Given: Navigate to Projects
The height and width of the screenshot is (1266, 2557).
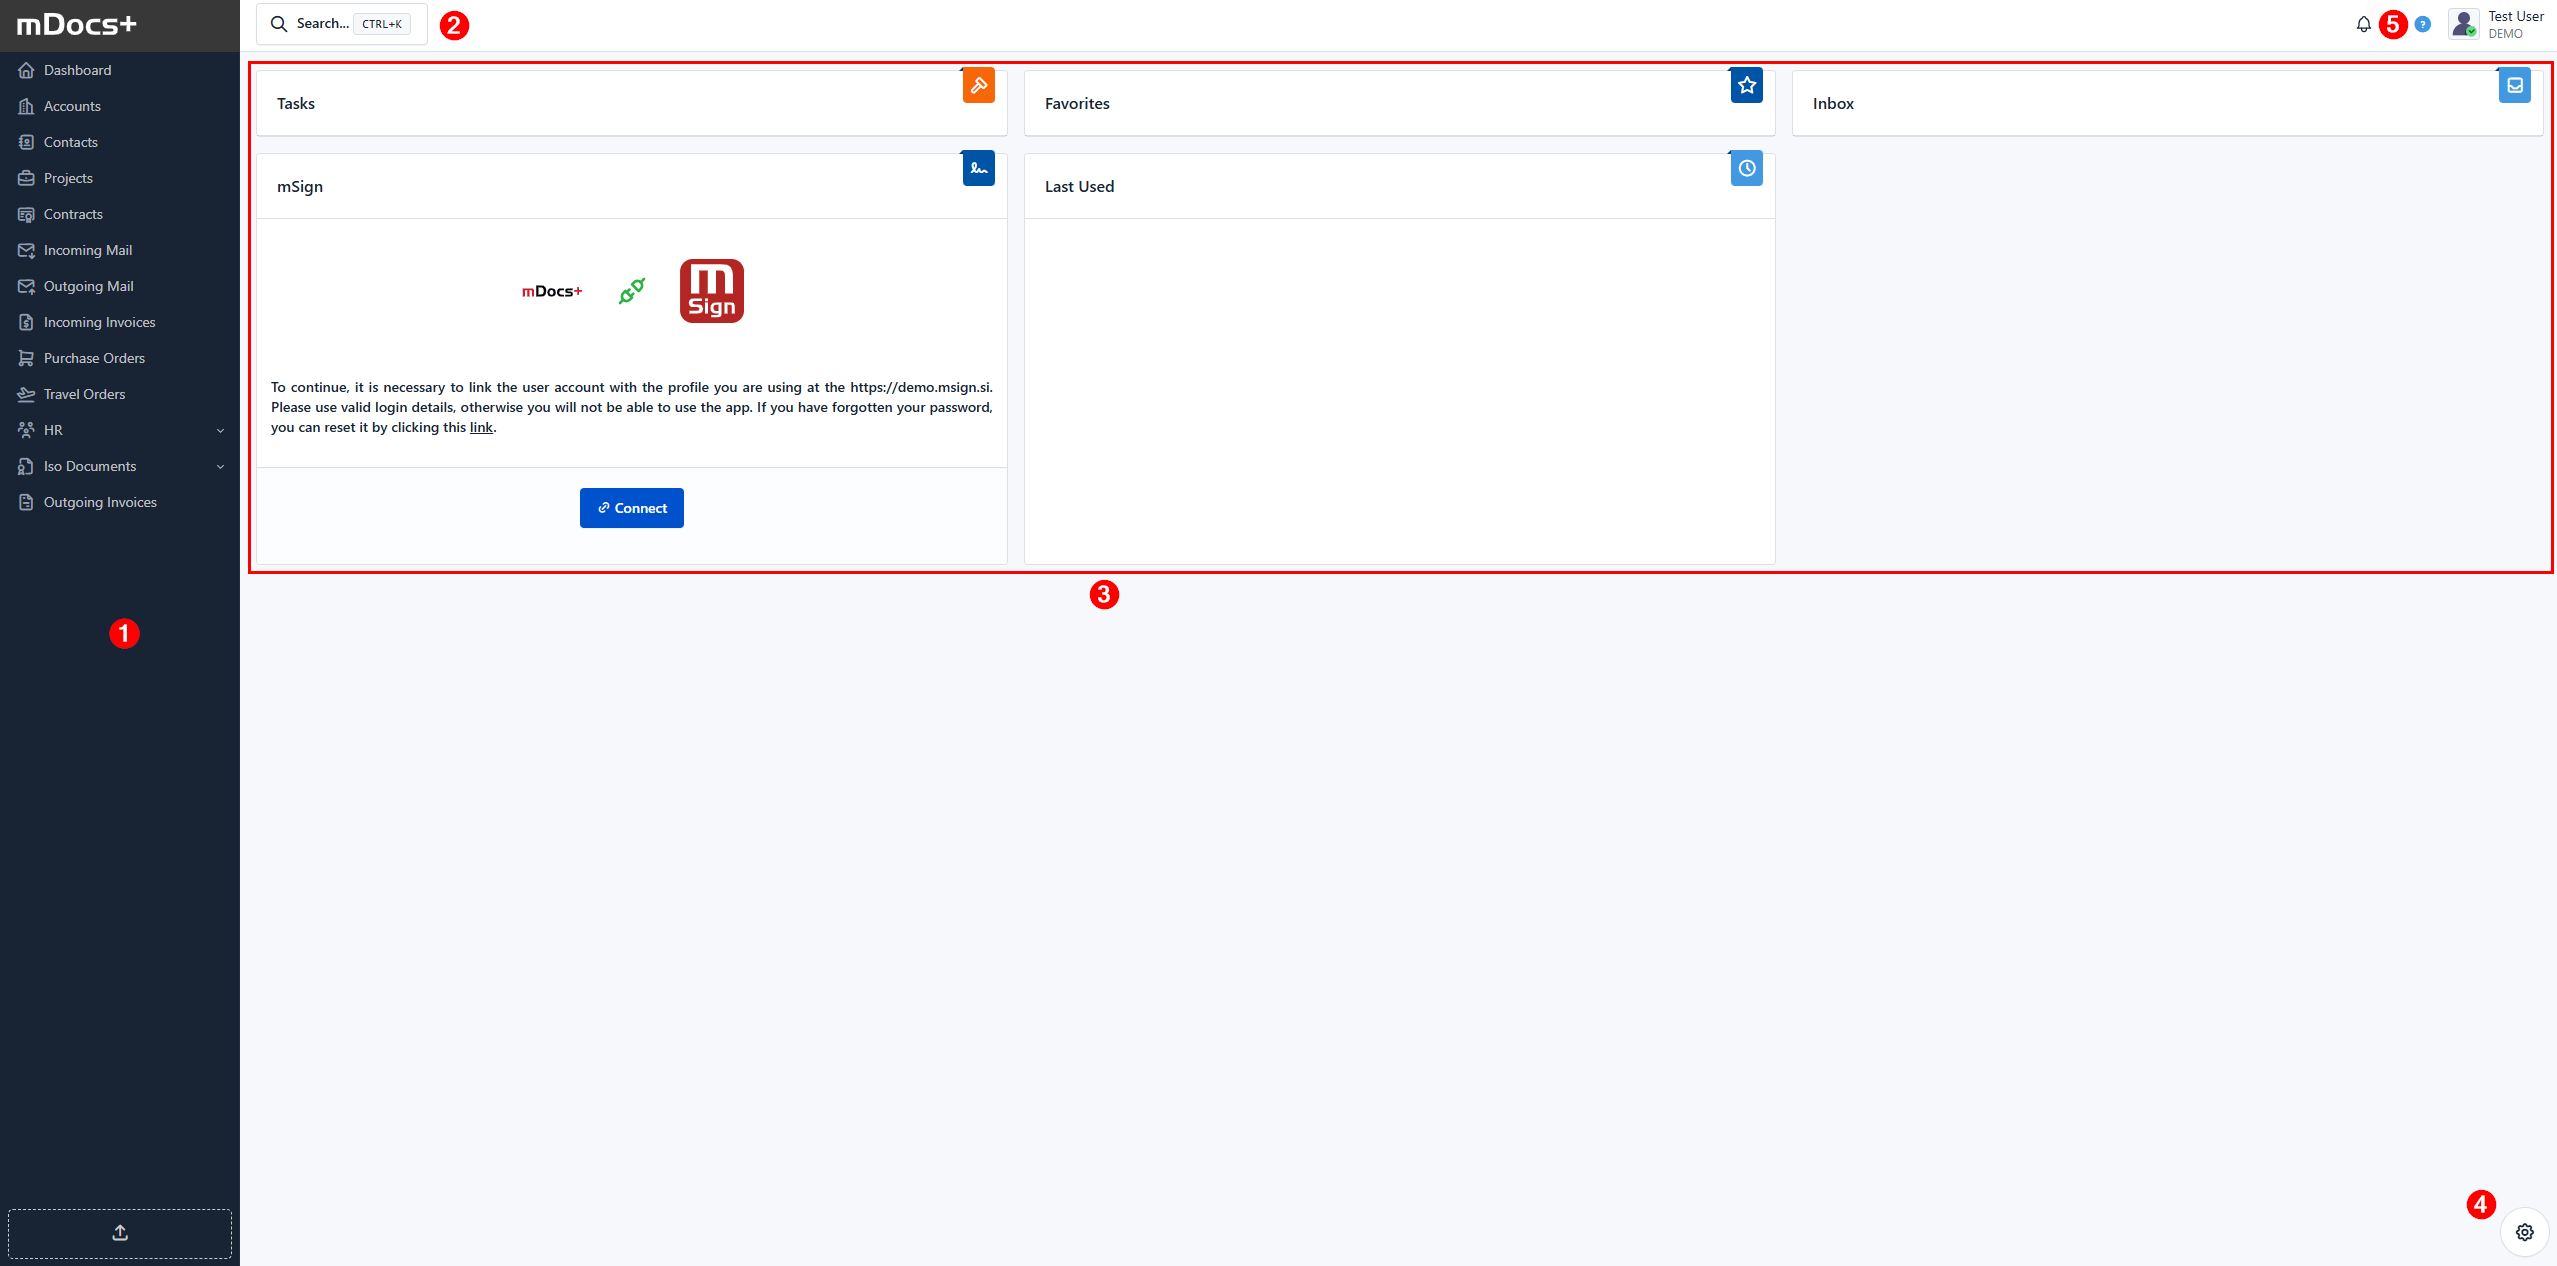Looking at the screenshot, I should 120,178.
